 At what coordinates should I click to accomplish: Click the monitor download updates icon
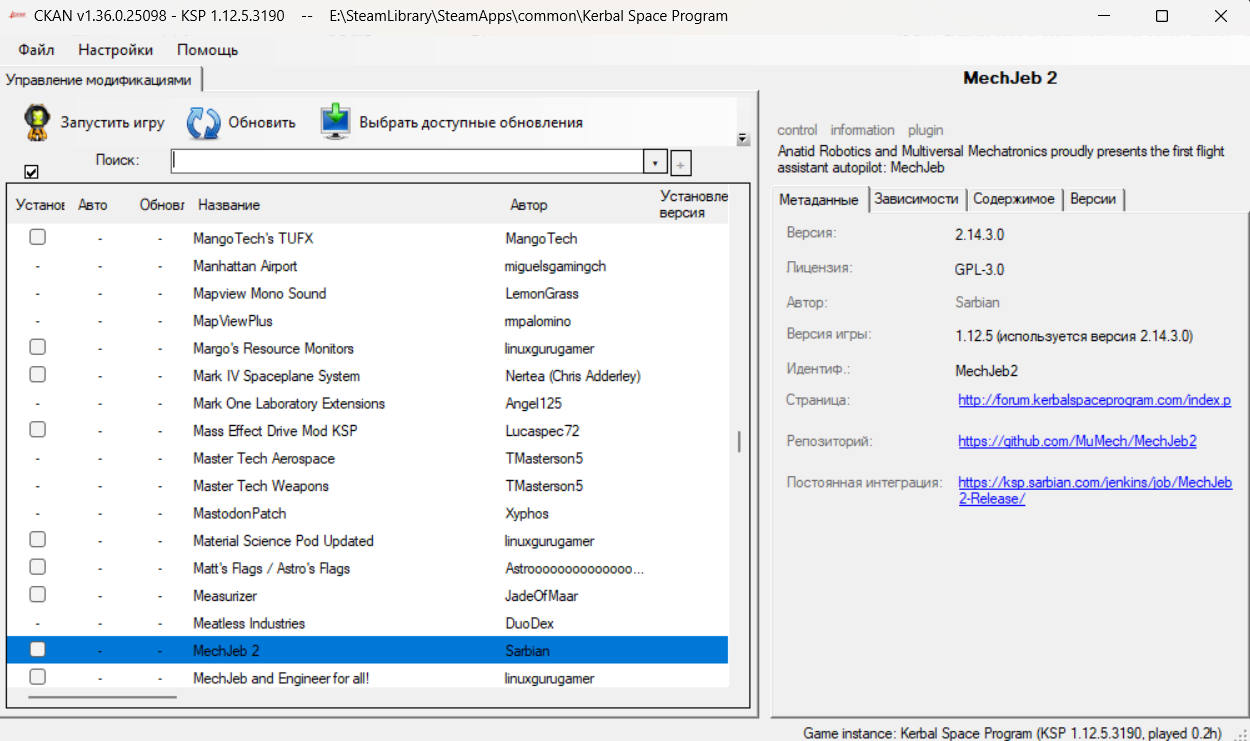click(335, 122)
